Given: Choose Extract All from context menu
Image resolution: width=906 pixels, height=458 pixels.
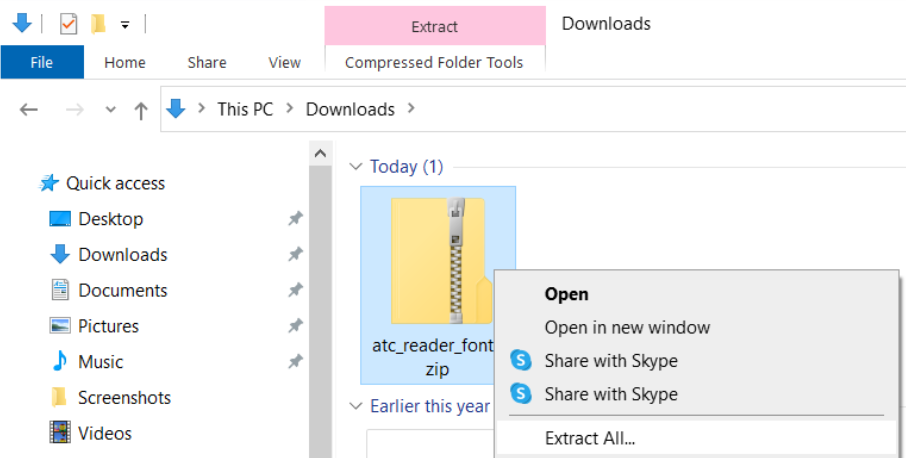Looking at the screenshot, I should click(590, 438).
